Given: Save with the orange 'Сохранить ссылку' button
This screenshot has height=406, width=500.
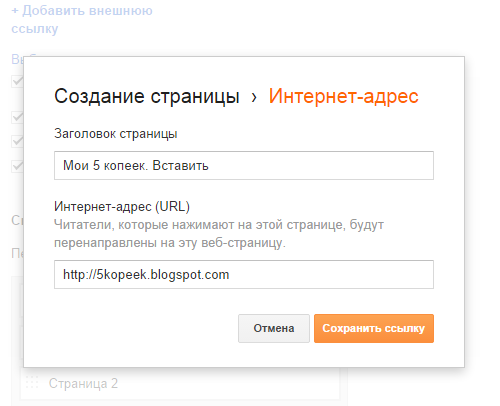Looking at the screenshot, I should coord(374,328).
